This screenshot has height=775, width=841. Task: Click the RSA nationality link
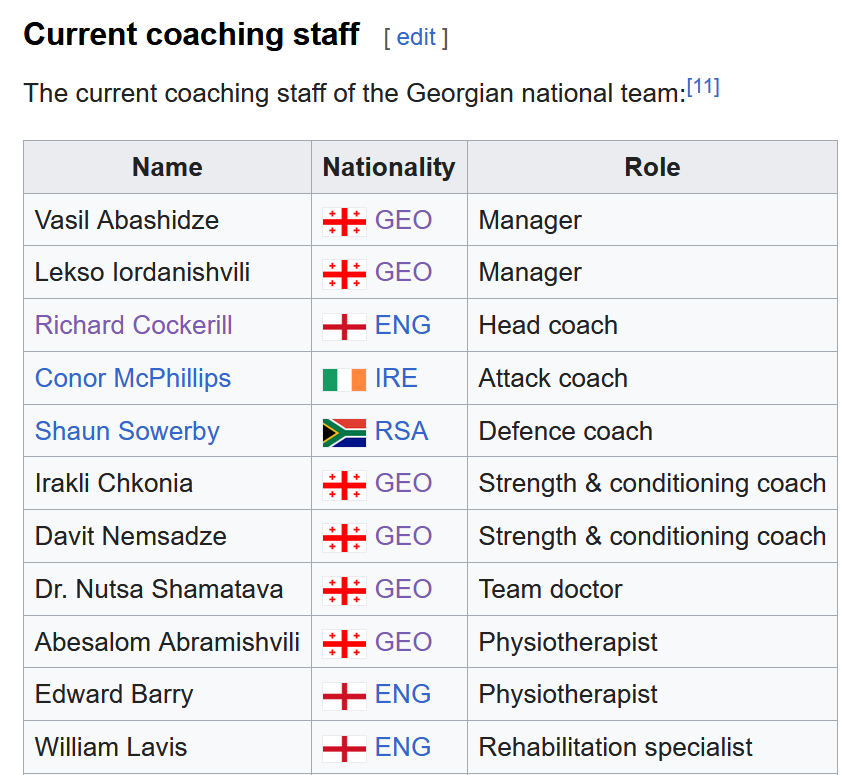pyautogui.click(x=401, y=431)
